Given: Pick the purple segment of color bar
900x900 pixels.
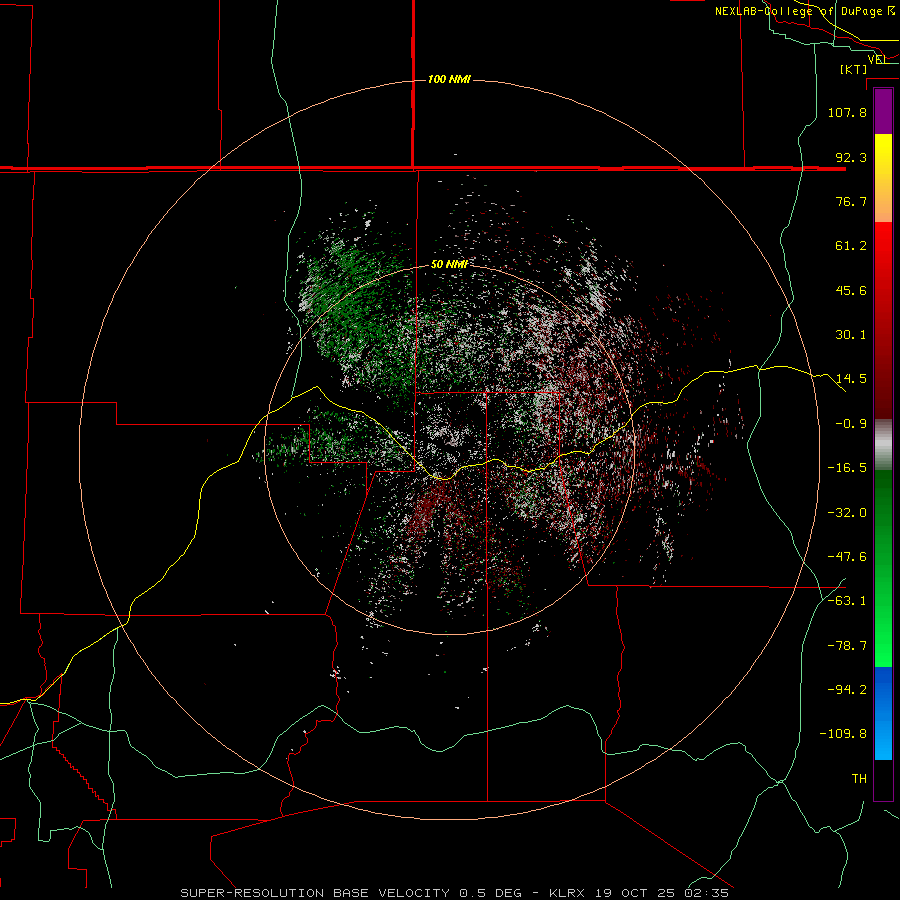Looking at the screenshot, I should click(883, 111).
